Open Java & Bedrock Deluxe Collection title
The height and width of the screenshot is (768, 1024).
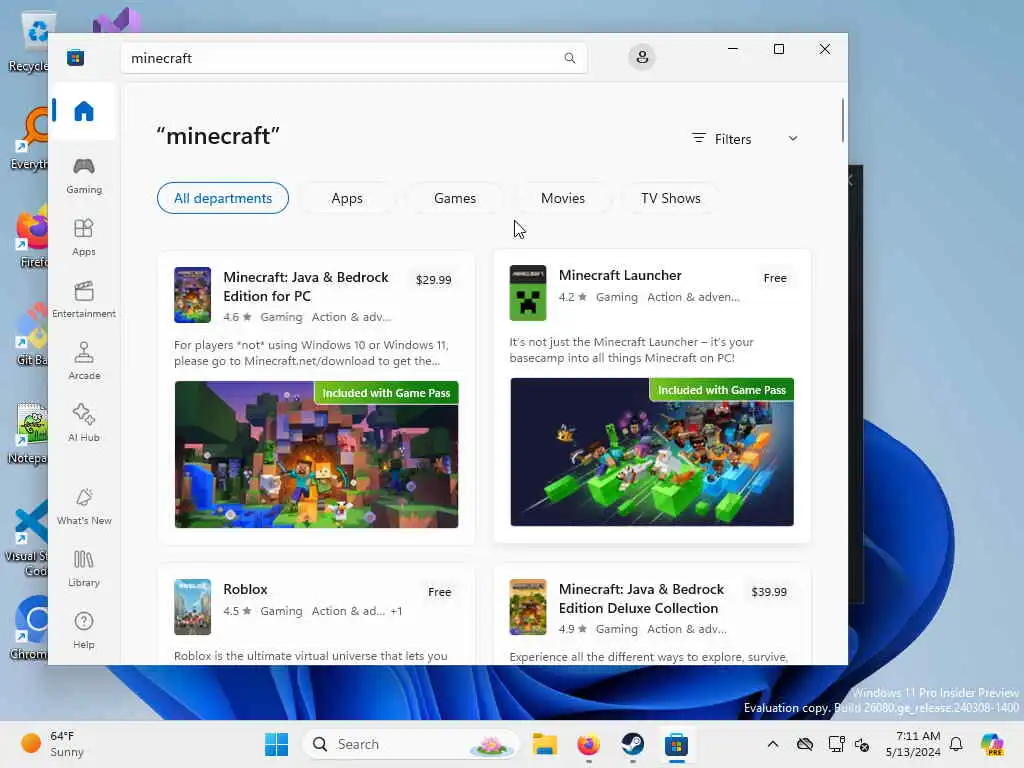[641, 598]
